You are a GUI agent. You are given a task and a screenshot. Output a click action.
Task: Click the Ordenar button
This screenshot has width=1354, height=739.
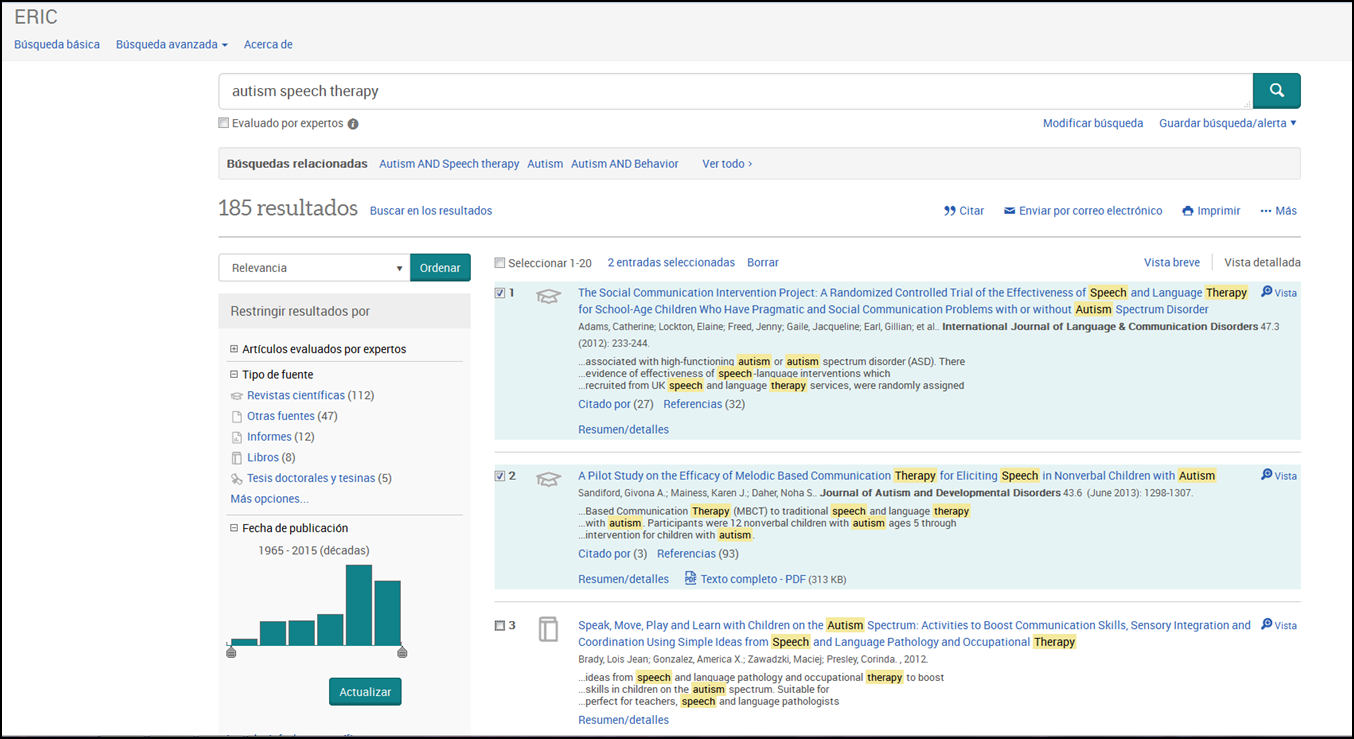(440, 268)
